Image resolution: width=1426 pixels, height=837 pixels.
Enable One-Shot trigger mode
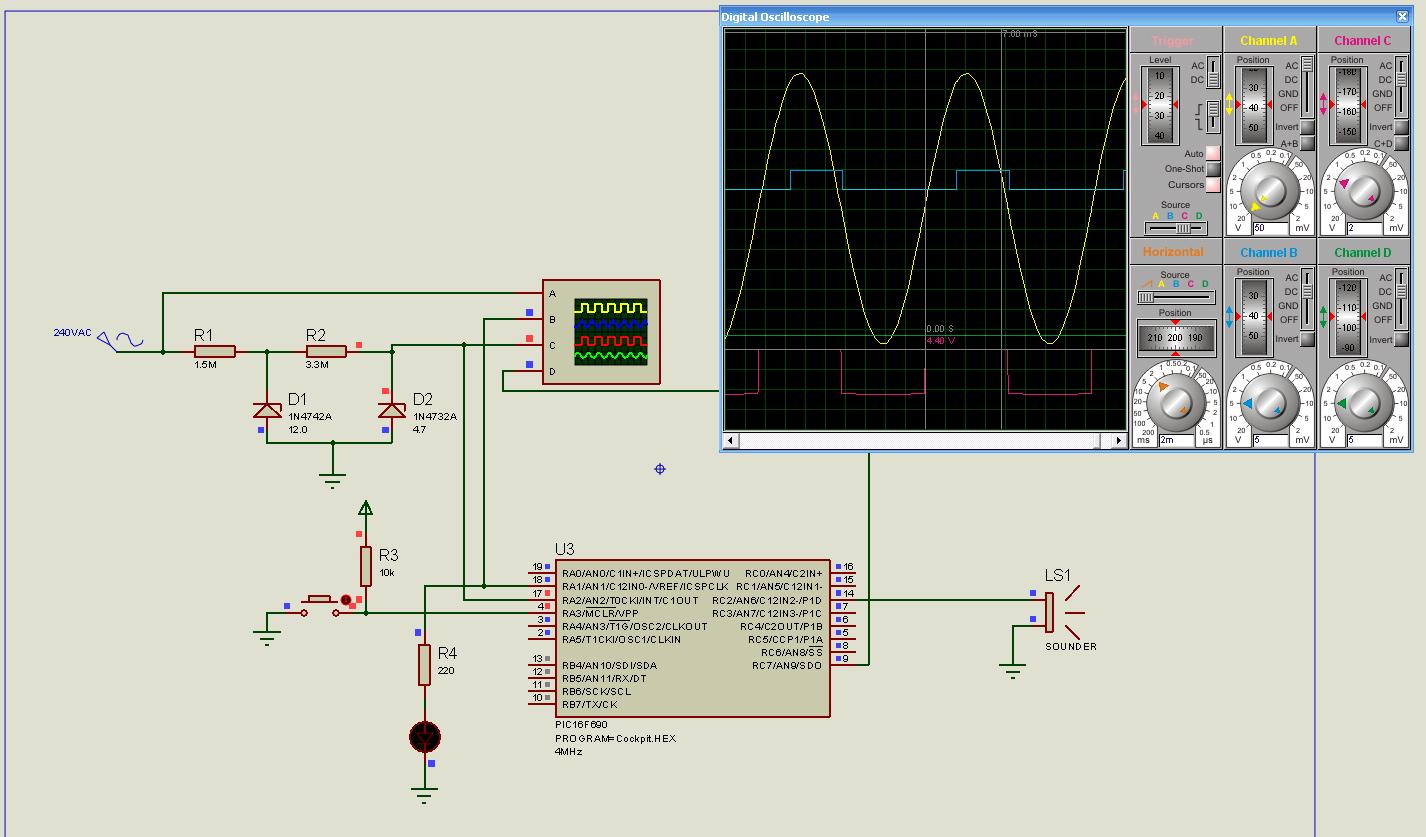pos(1213,169)
